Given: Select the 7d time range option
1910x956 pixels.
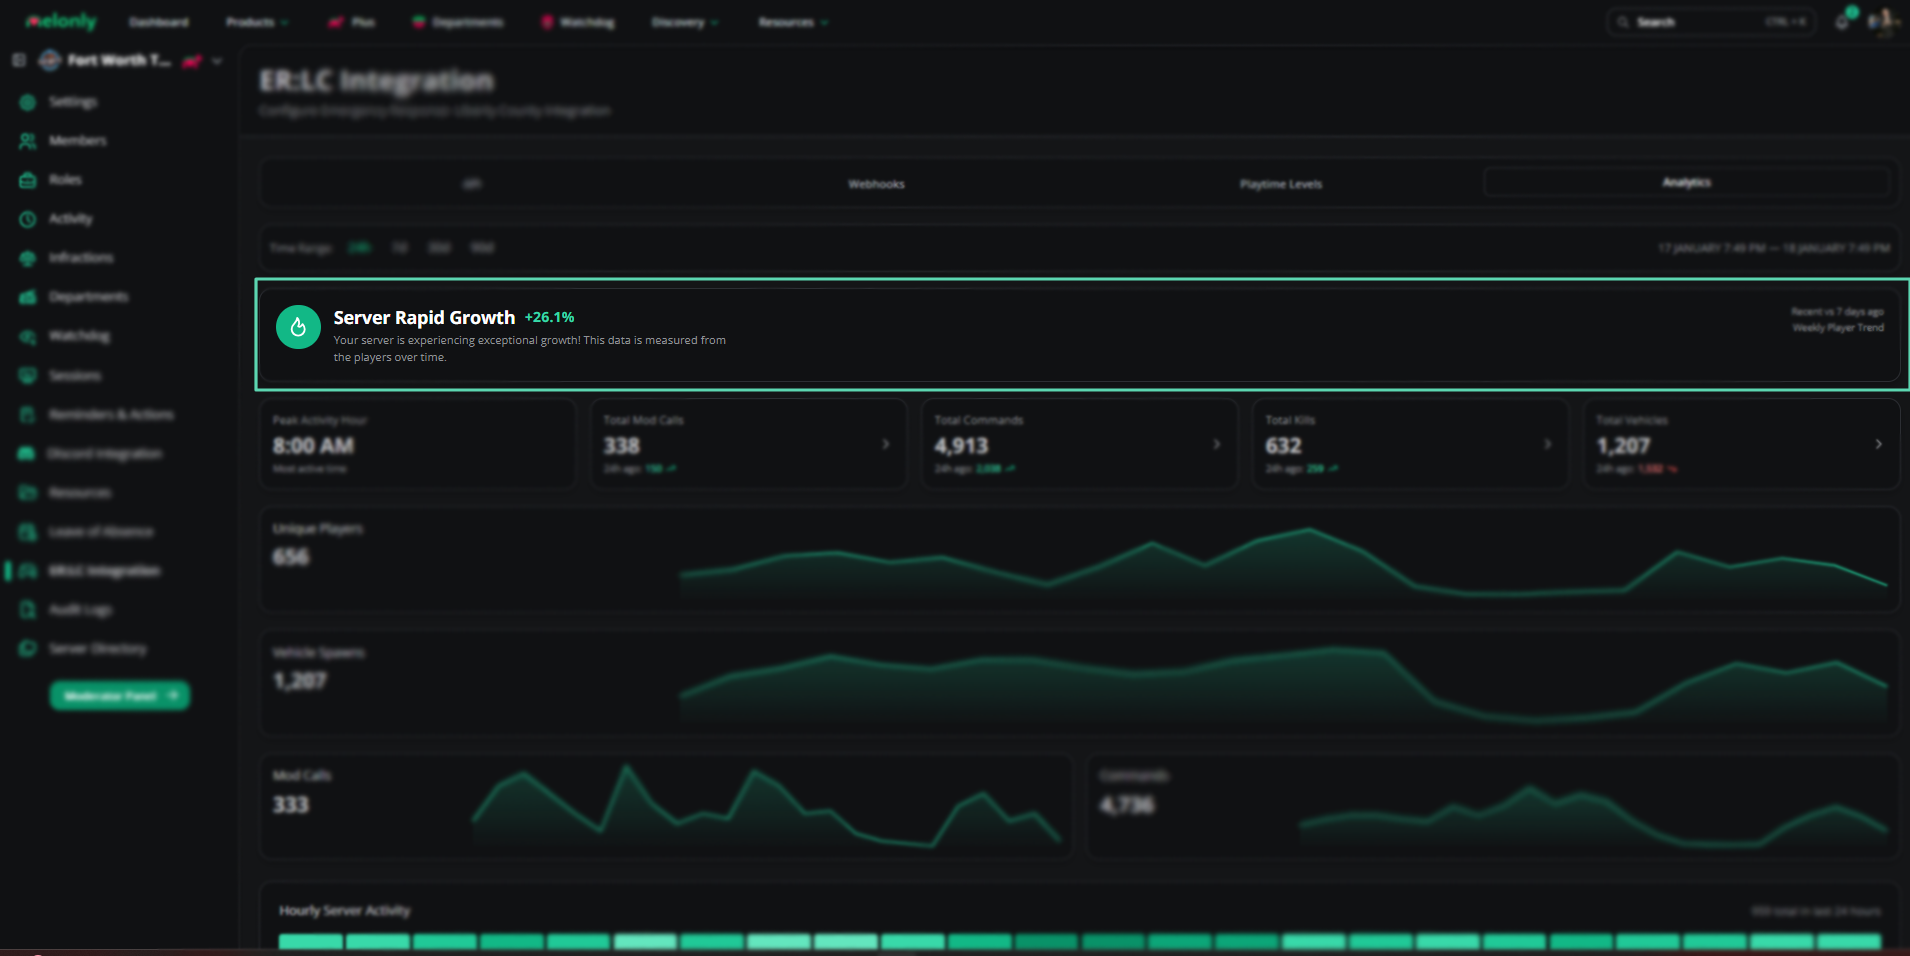Looking at the screenshot, I should [x=399, y=247].
